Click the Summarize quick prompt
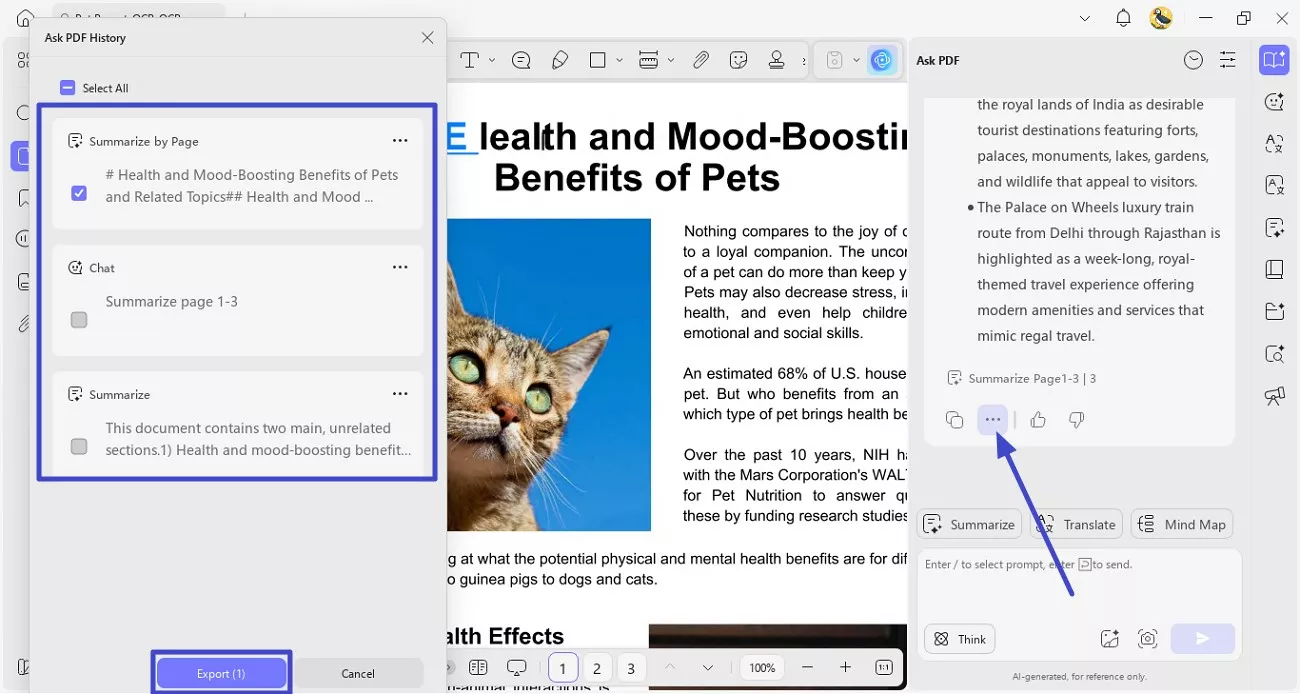 [969, 524]
